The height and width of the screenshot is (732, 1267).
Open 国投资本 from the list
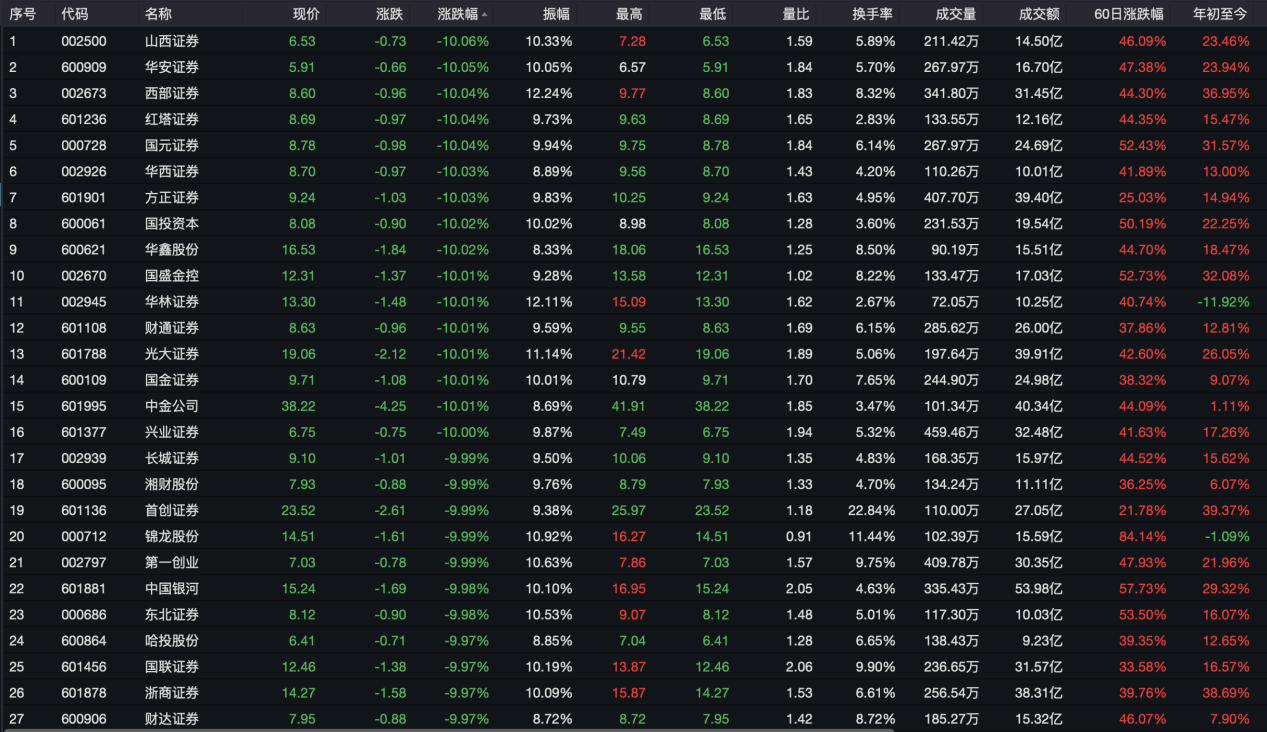click(172, 223)
